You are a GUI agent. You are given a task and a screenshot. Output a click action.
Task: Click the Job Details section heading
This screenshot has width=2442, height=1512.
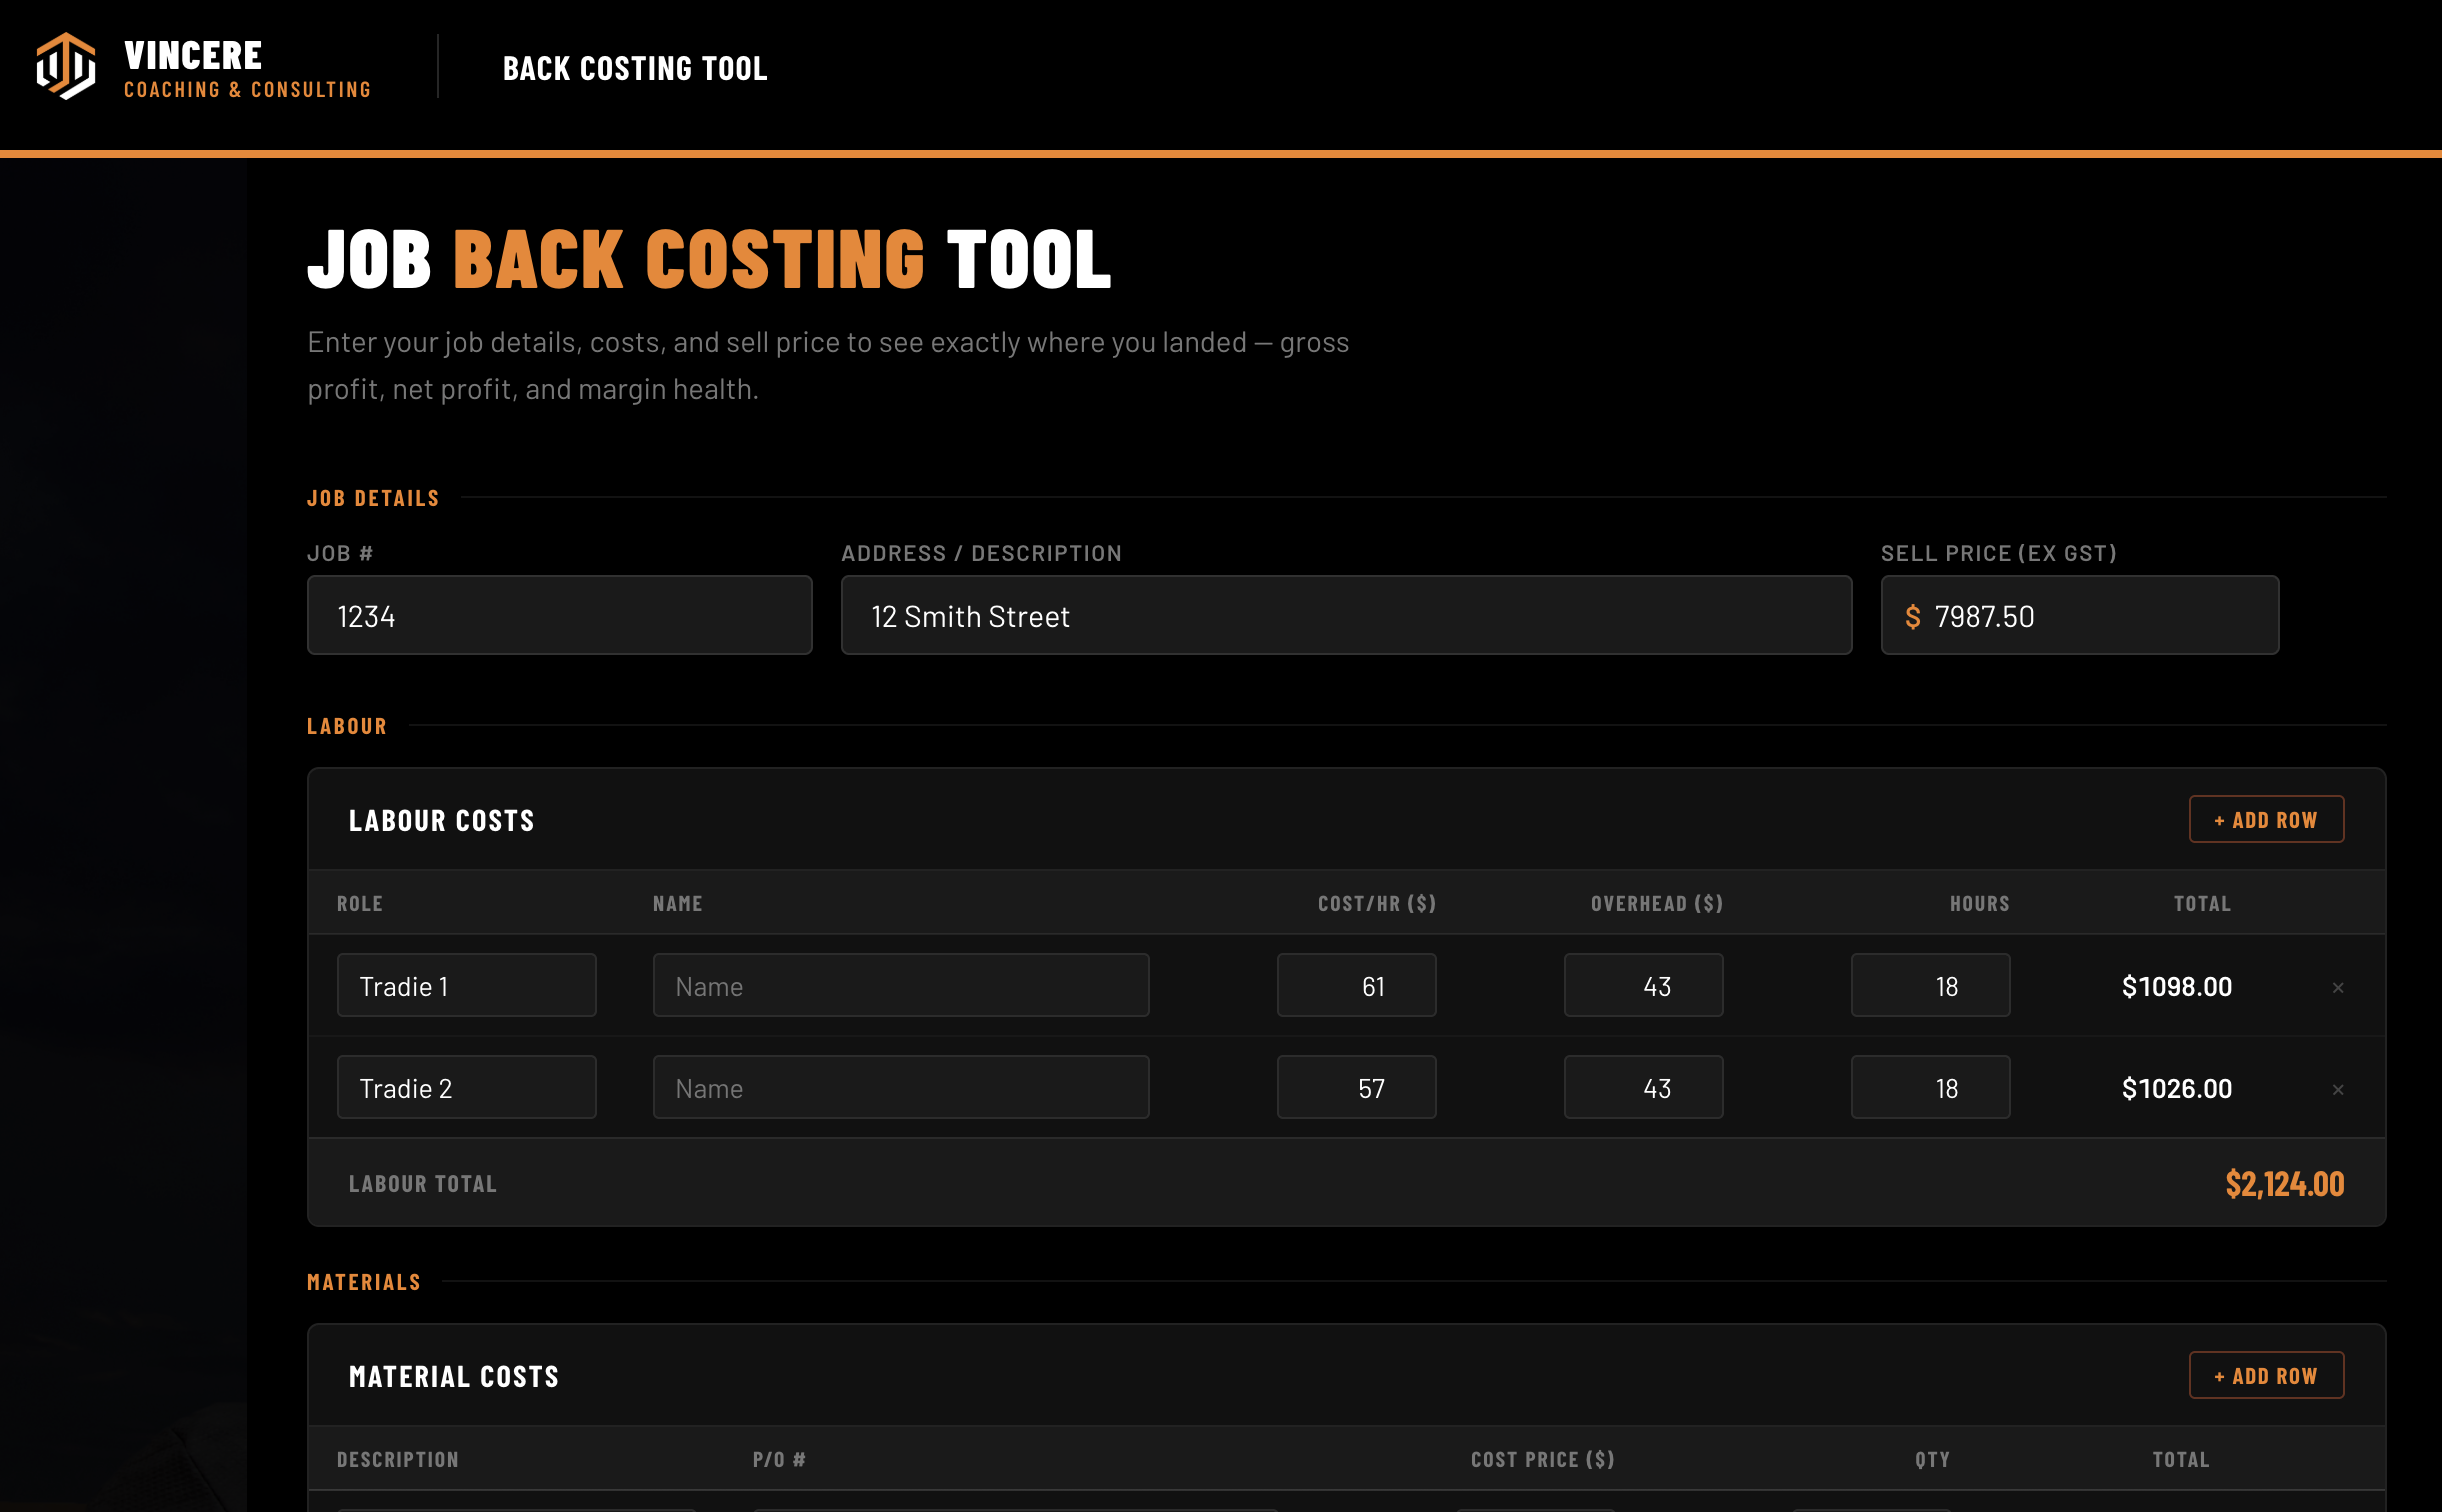click(x=373, y=498)
